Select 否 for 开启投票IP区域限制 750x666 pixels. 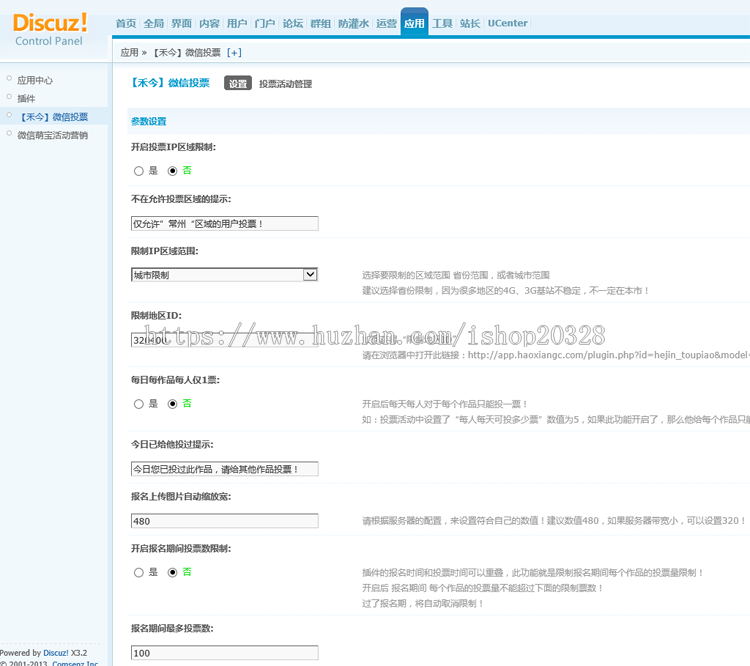click(172, 171)
